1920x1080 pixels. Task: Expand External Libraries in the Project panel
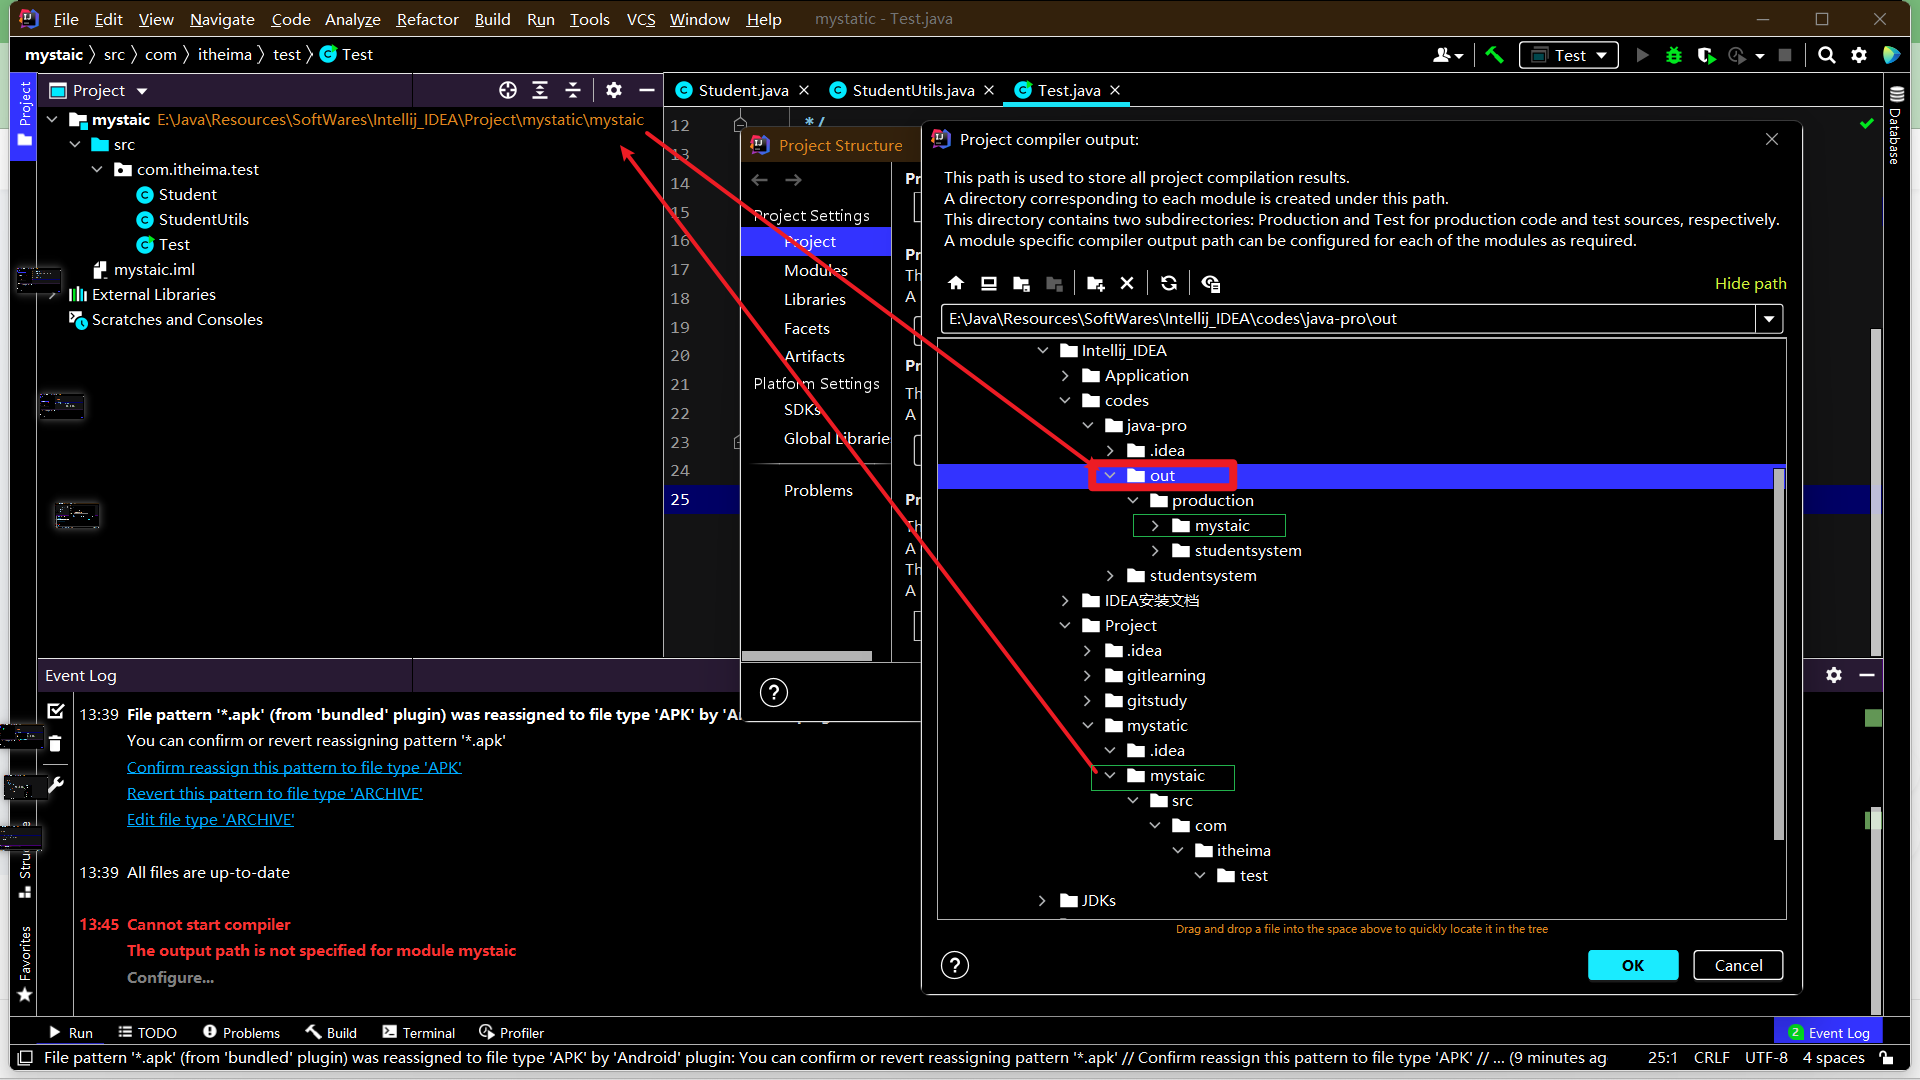(53, 295)
